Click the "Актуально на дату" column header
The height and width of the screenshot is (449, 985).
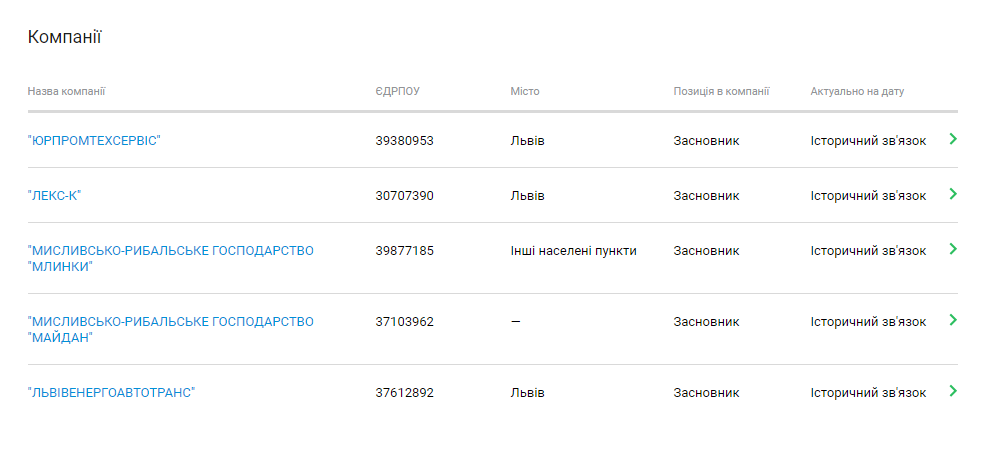pos(857,92)
